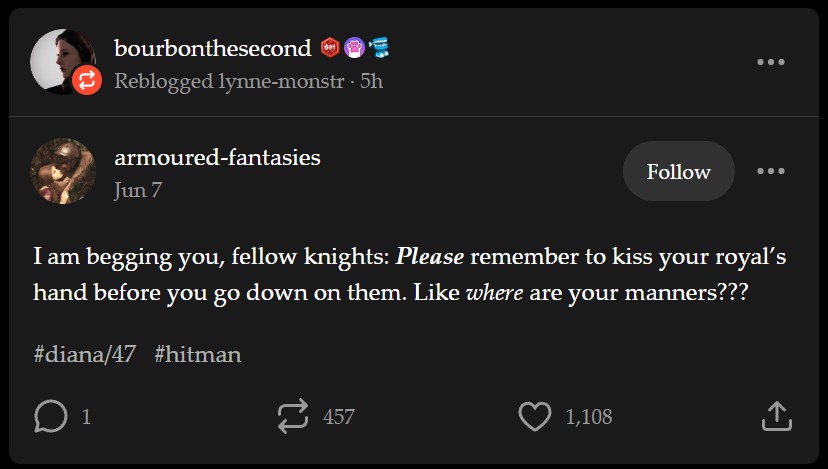Like the post with the heart icon
Viewport: 828px width, 469px height.
[535, 416]
